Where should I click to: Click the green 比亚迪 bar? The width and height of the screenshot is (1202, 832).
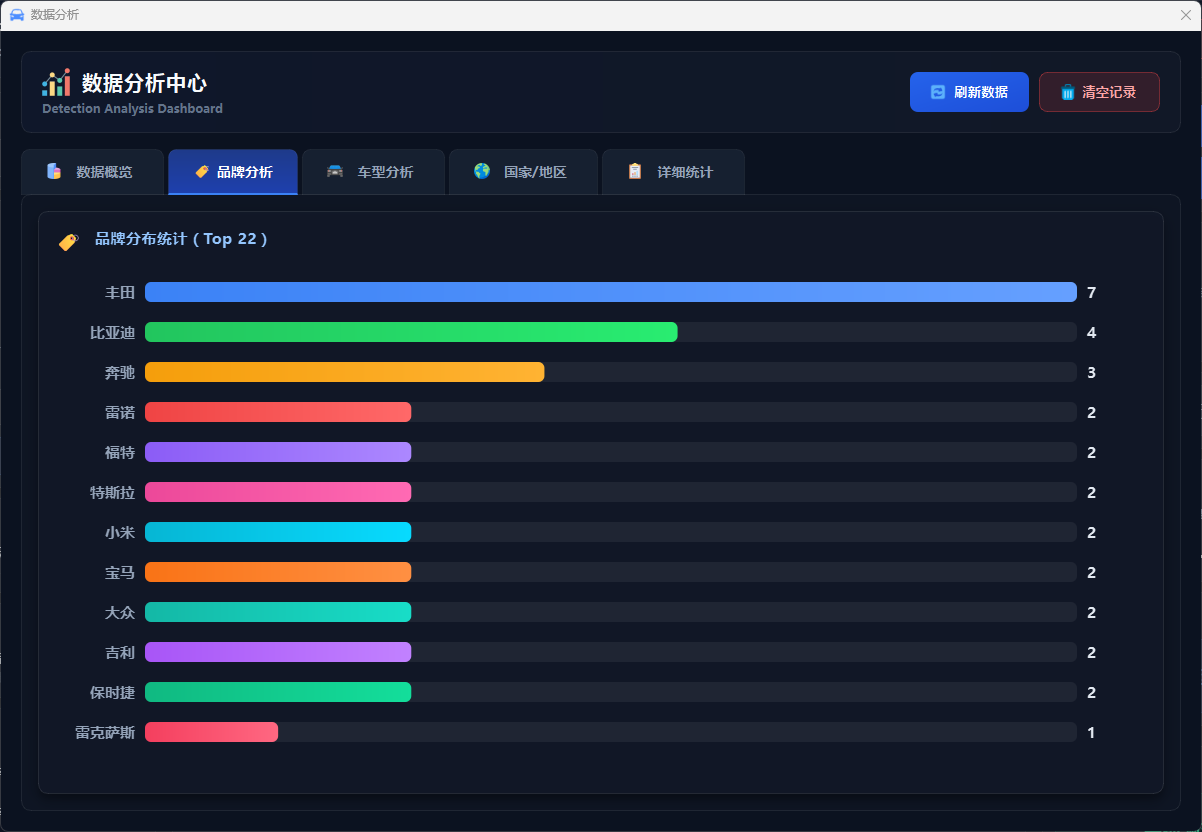411,332
